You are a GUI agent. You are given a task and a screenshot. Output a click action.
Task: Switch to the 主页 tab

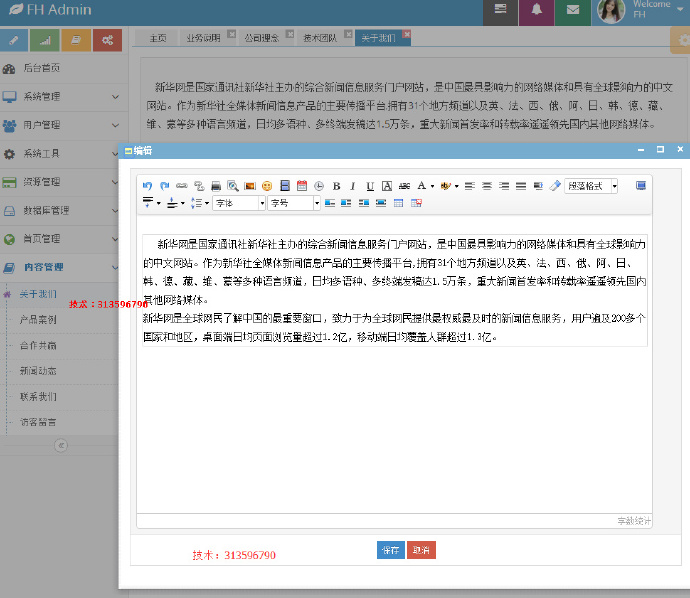click(158, 38)
